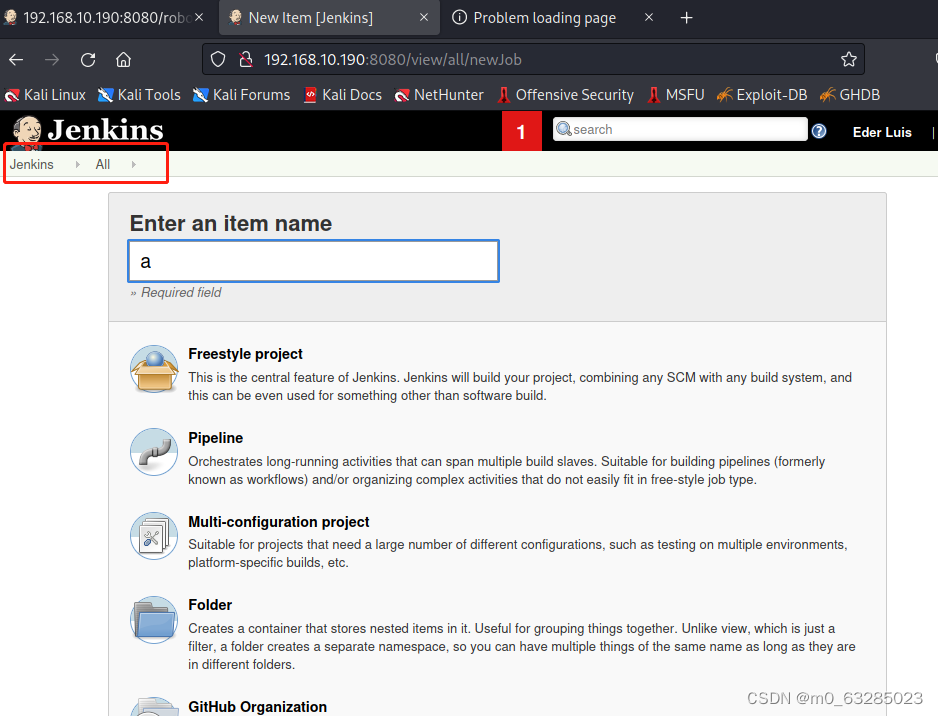Click the Pipeline description text
Image resolution: width=938 pixels, height=716 pixels.
click(507, 470)
